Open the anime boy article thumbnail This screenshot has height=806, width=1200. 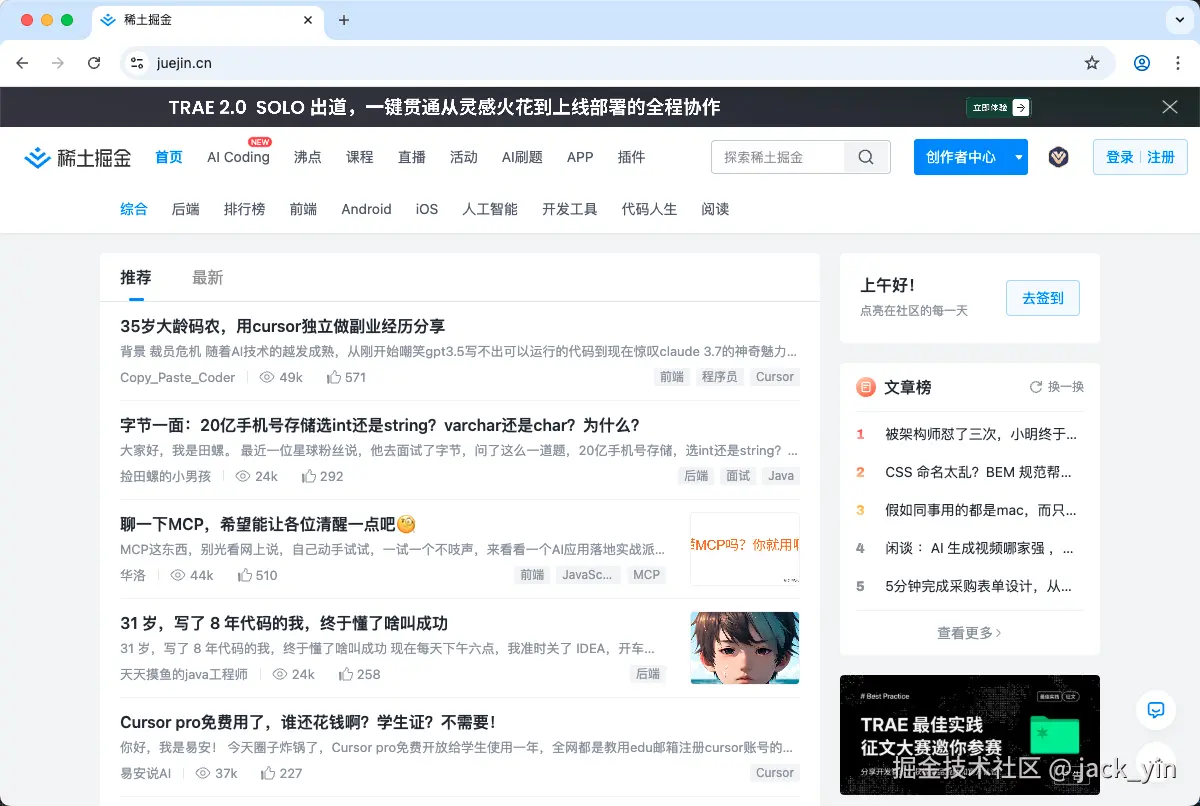745,648
